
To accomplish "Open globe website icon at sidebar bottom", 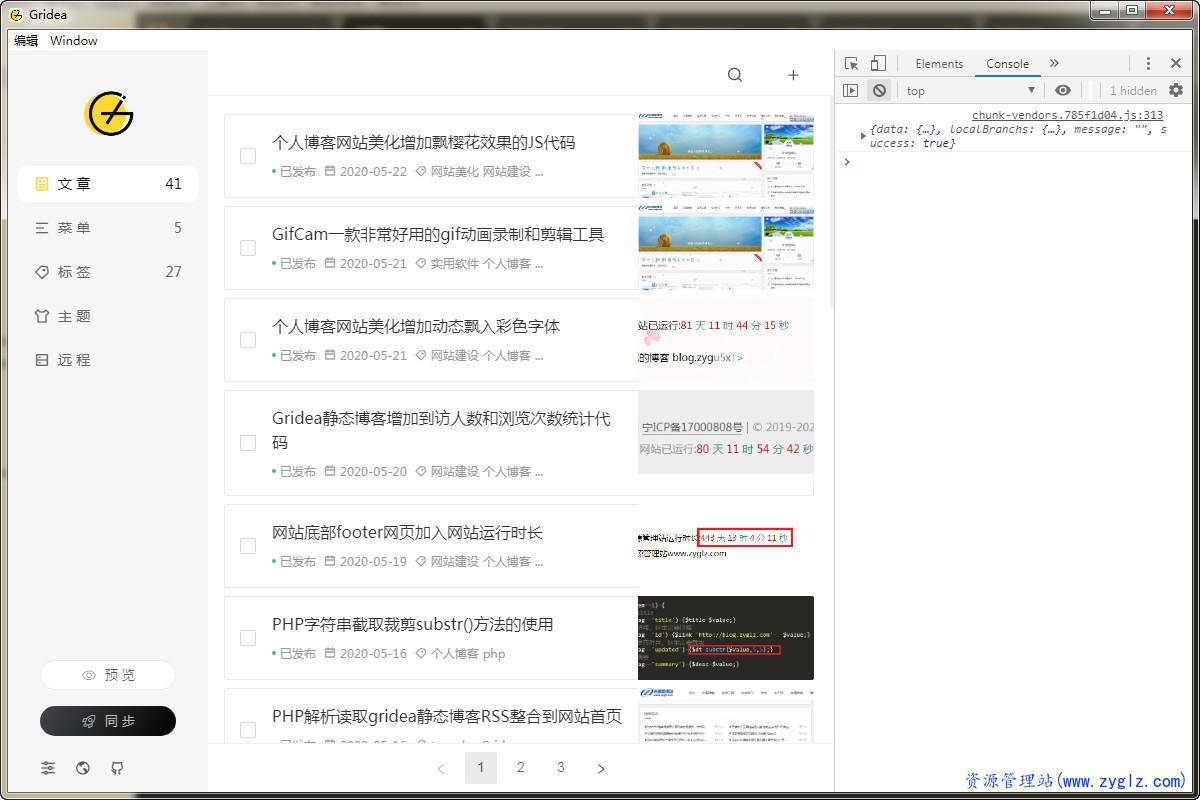I will coord(83,768).
